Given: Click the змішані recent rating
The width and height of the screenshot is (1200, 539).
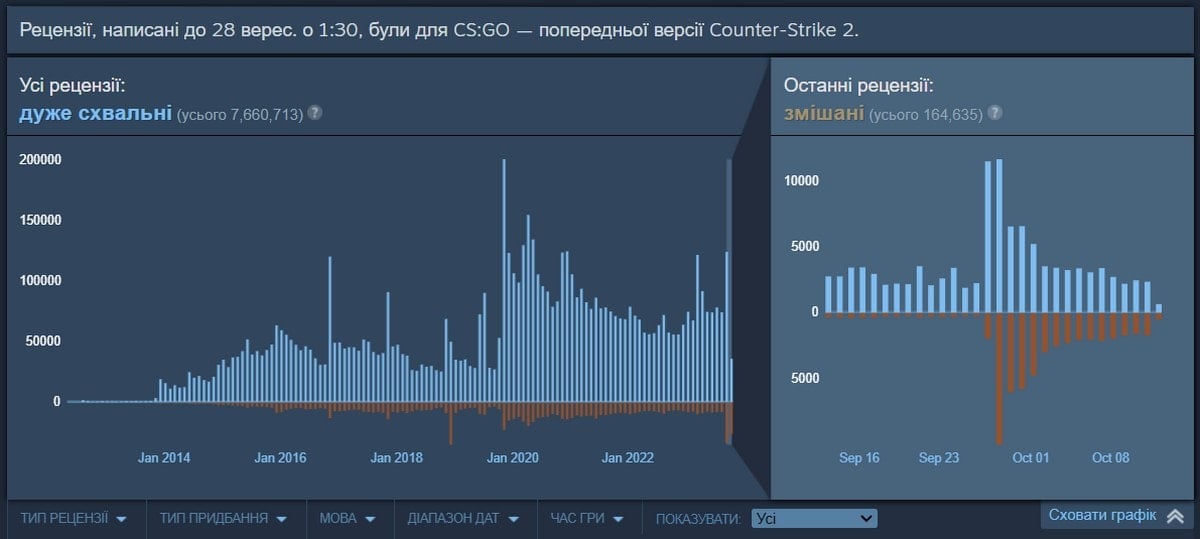Looking at the screenshot, I should (824, 113).
